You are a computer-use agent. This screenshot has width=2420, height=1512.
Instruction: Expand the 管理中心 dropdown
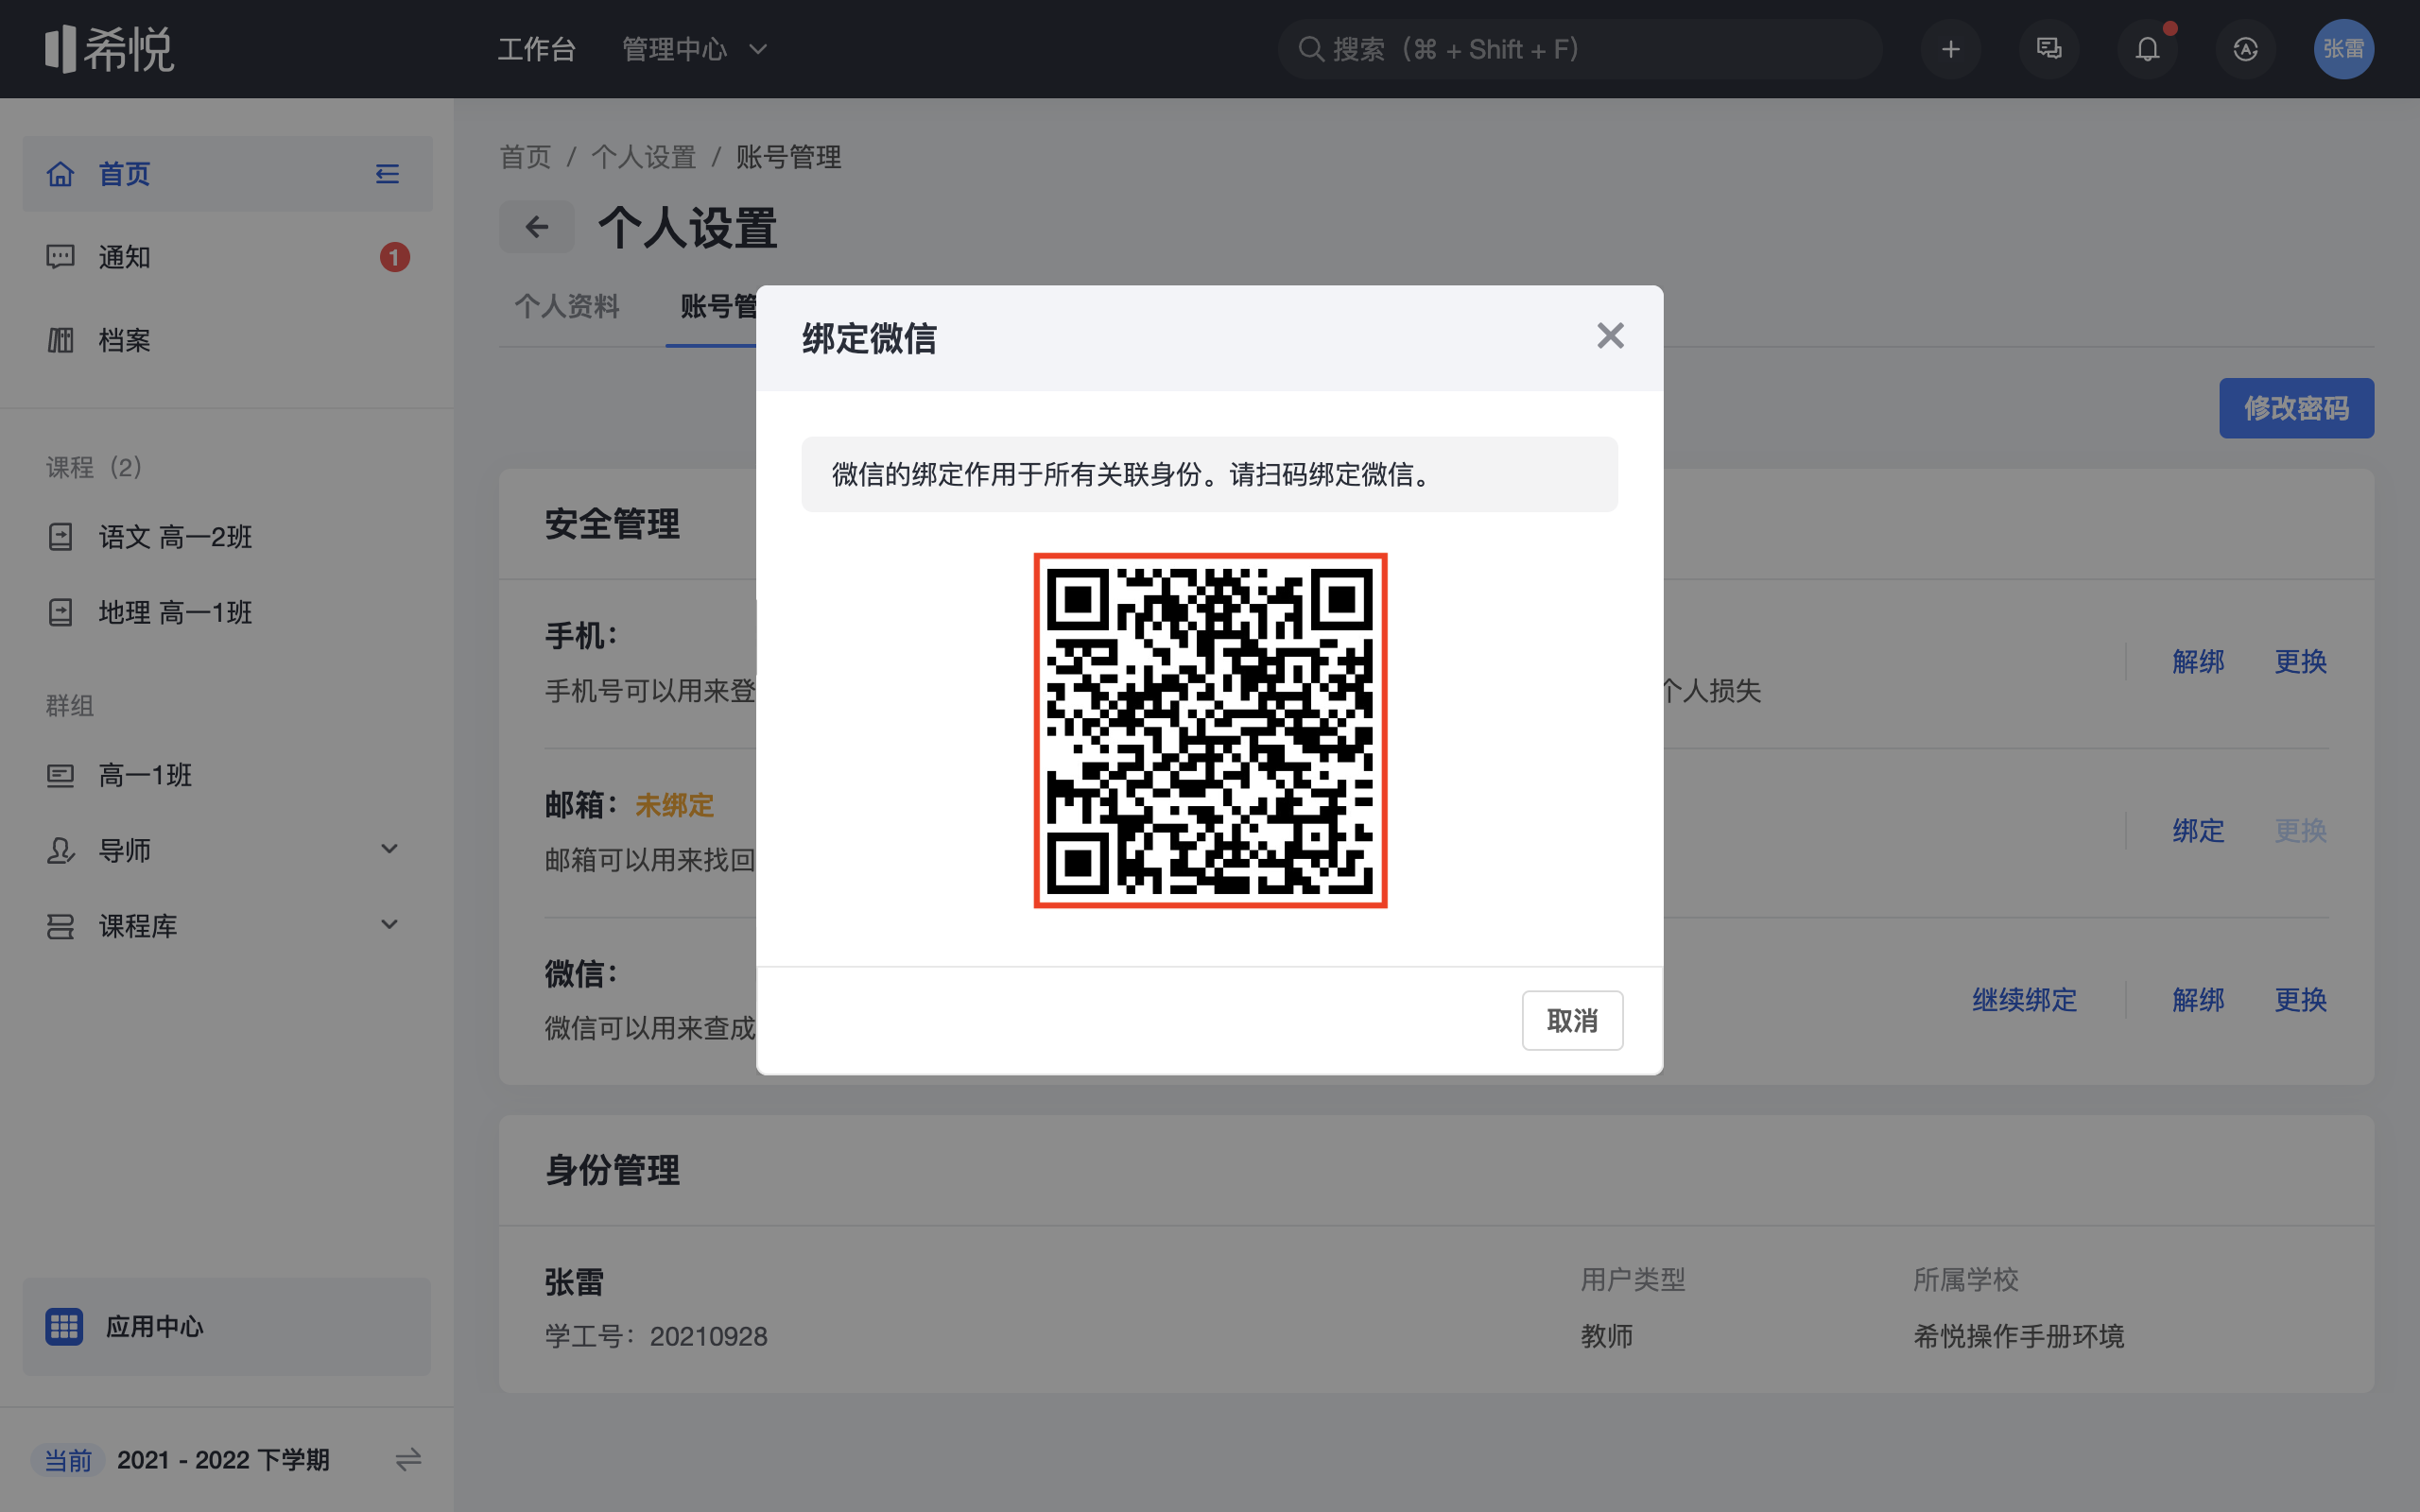[x=694, y=49]
